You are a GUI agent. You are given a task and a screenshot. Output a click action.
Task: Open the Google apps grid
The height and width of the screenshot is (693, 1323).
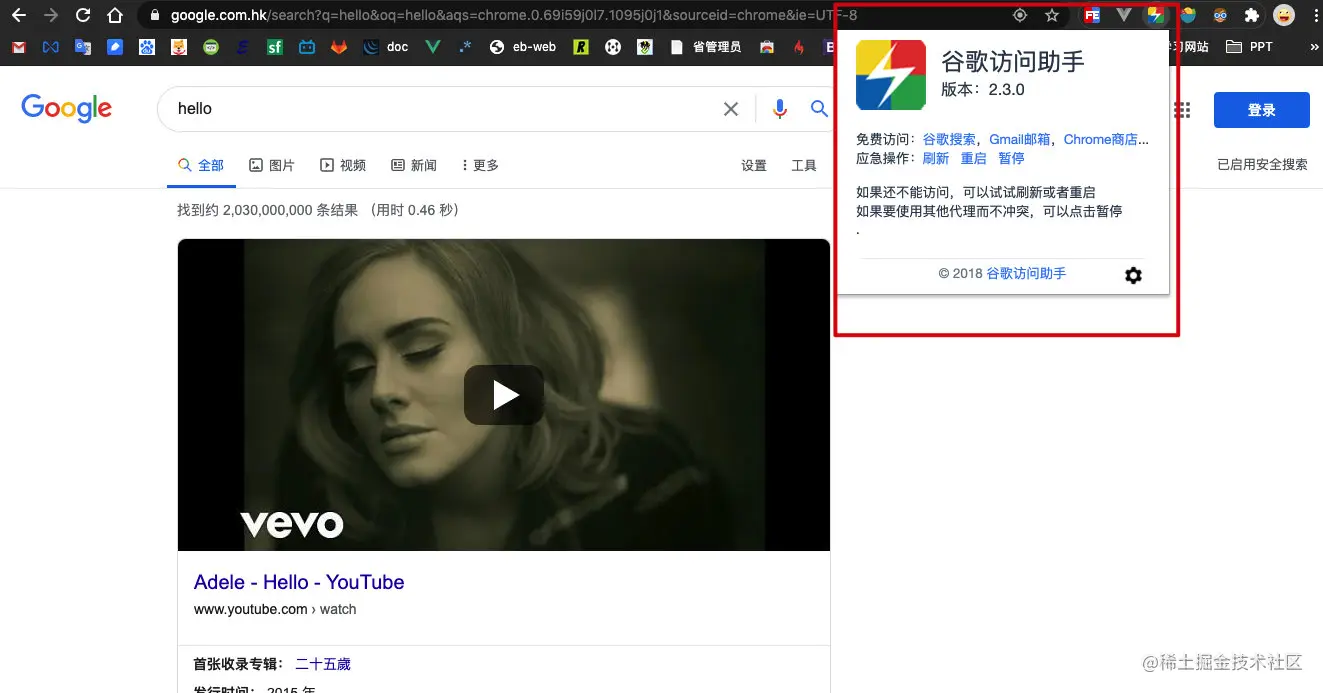(1183, 110)
